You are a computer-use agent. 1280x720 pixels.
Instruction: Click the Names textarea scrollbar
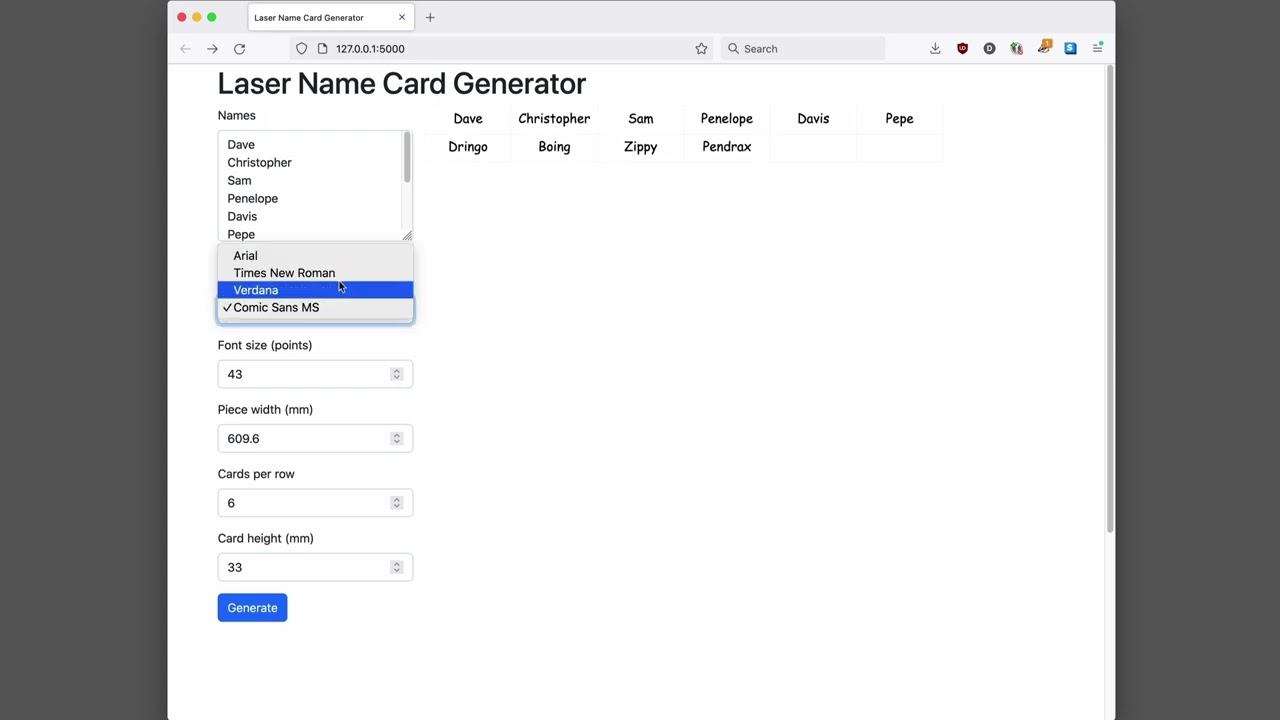point(407,158)
